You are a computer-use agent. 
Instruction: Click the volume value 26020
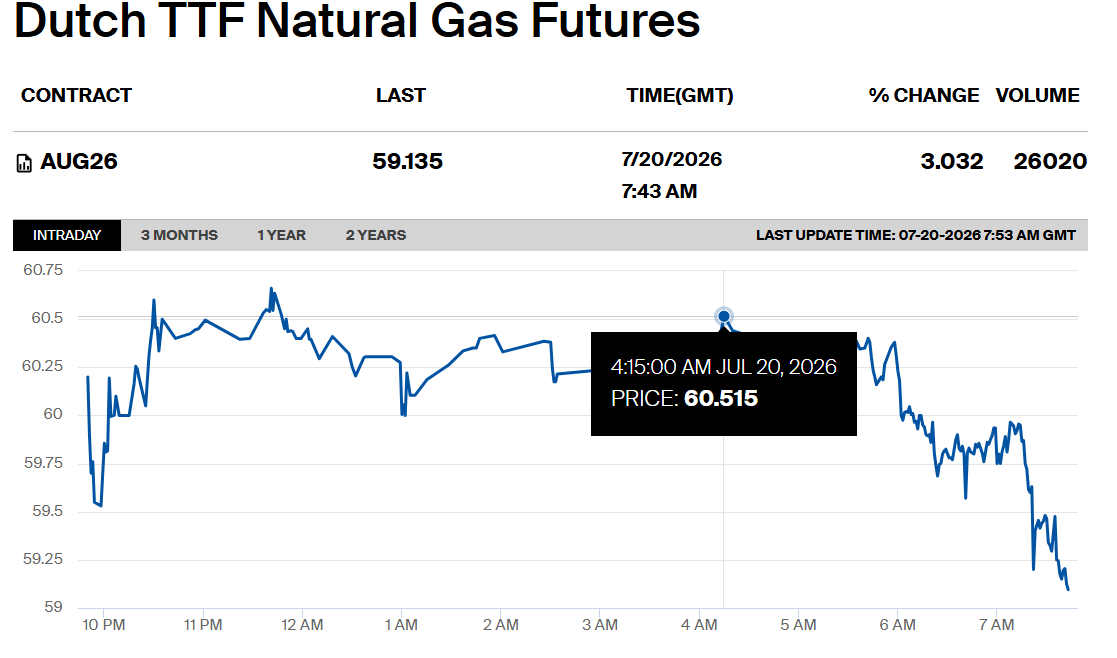pos(1050,162)
